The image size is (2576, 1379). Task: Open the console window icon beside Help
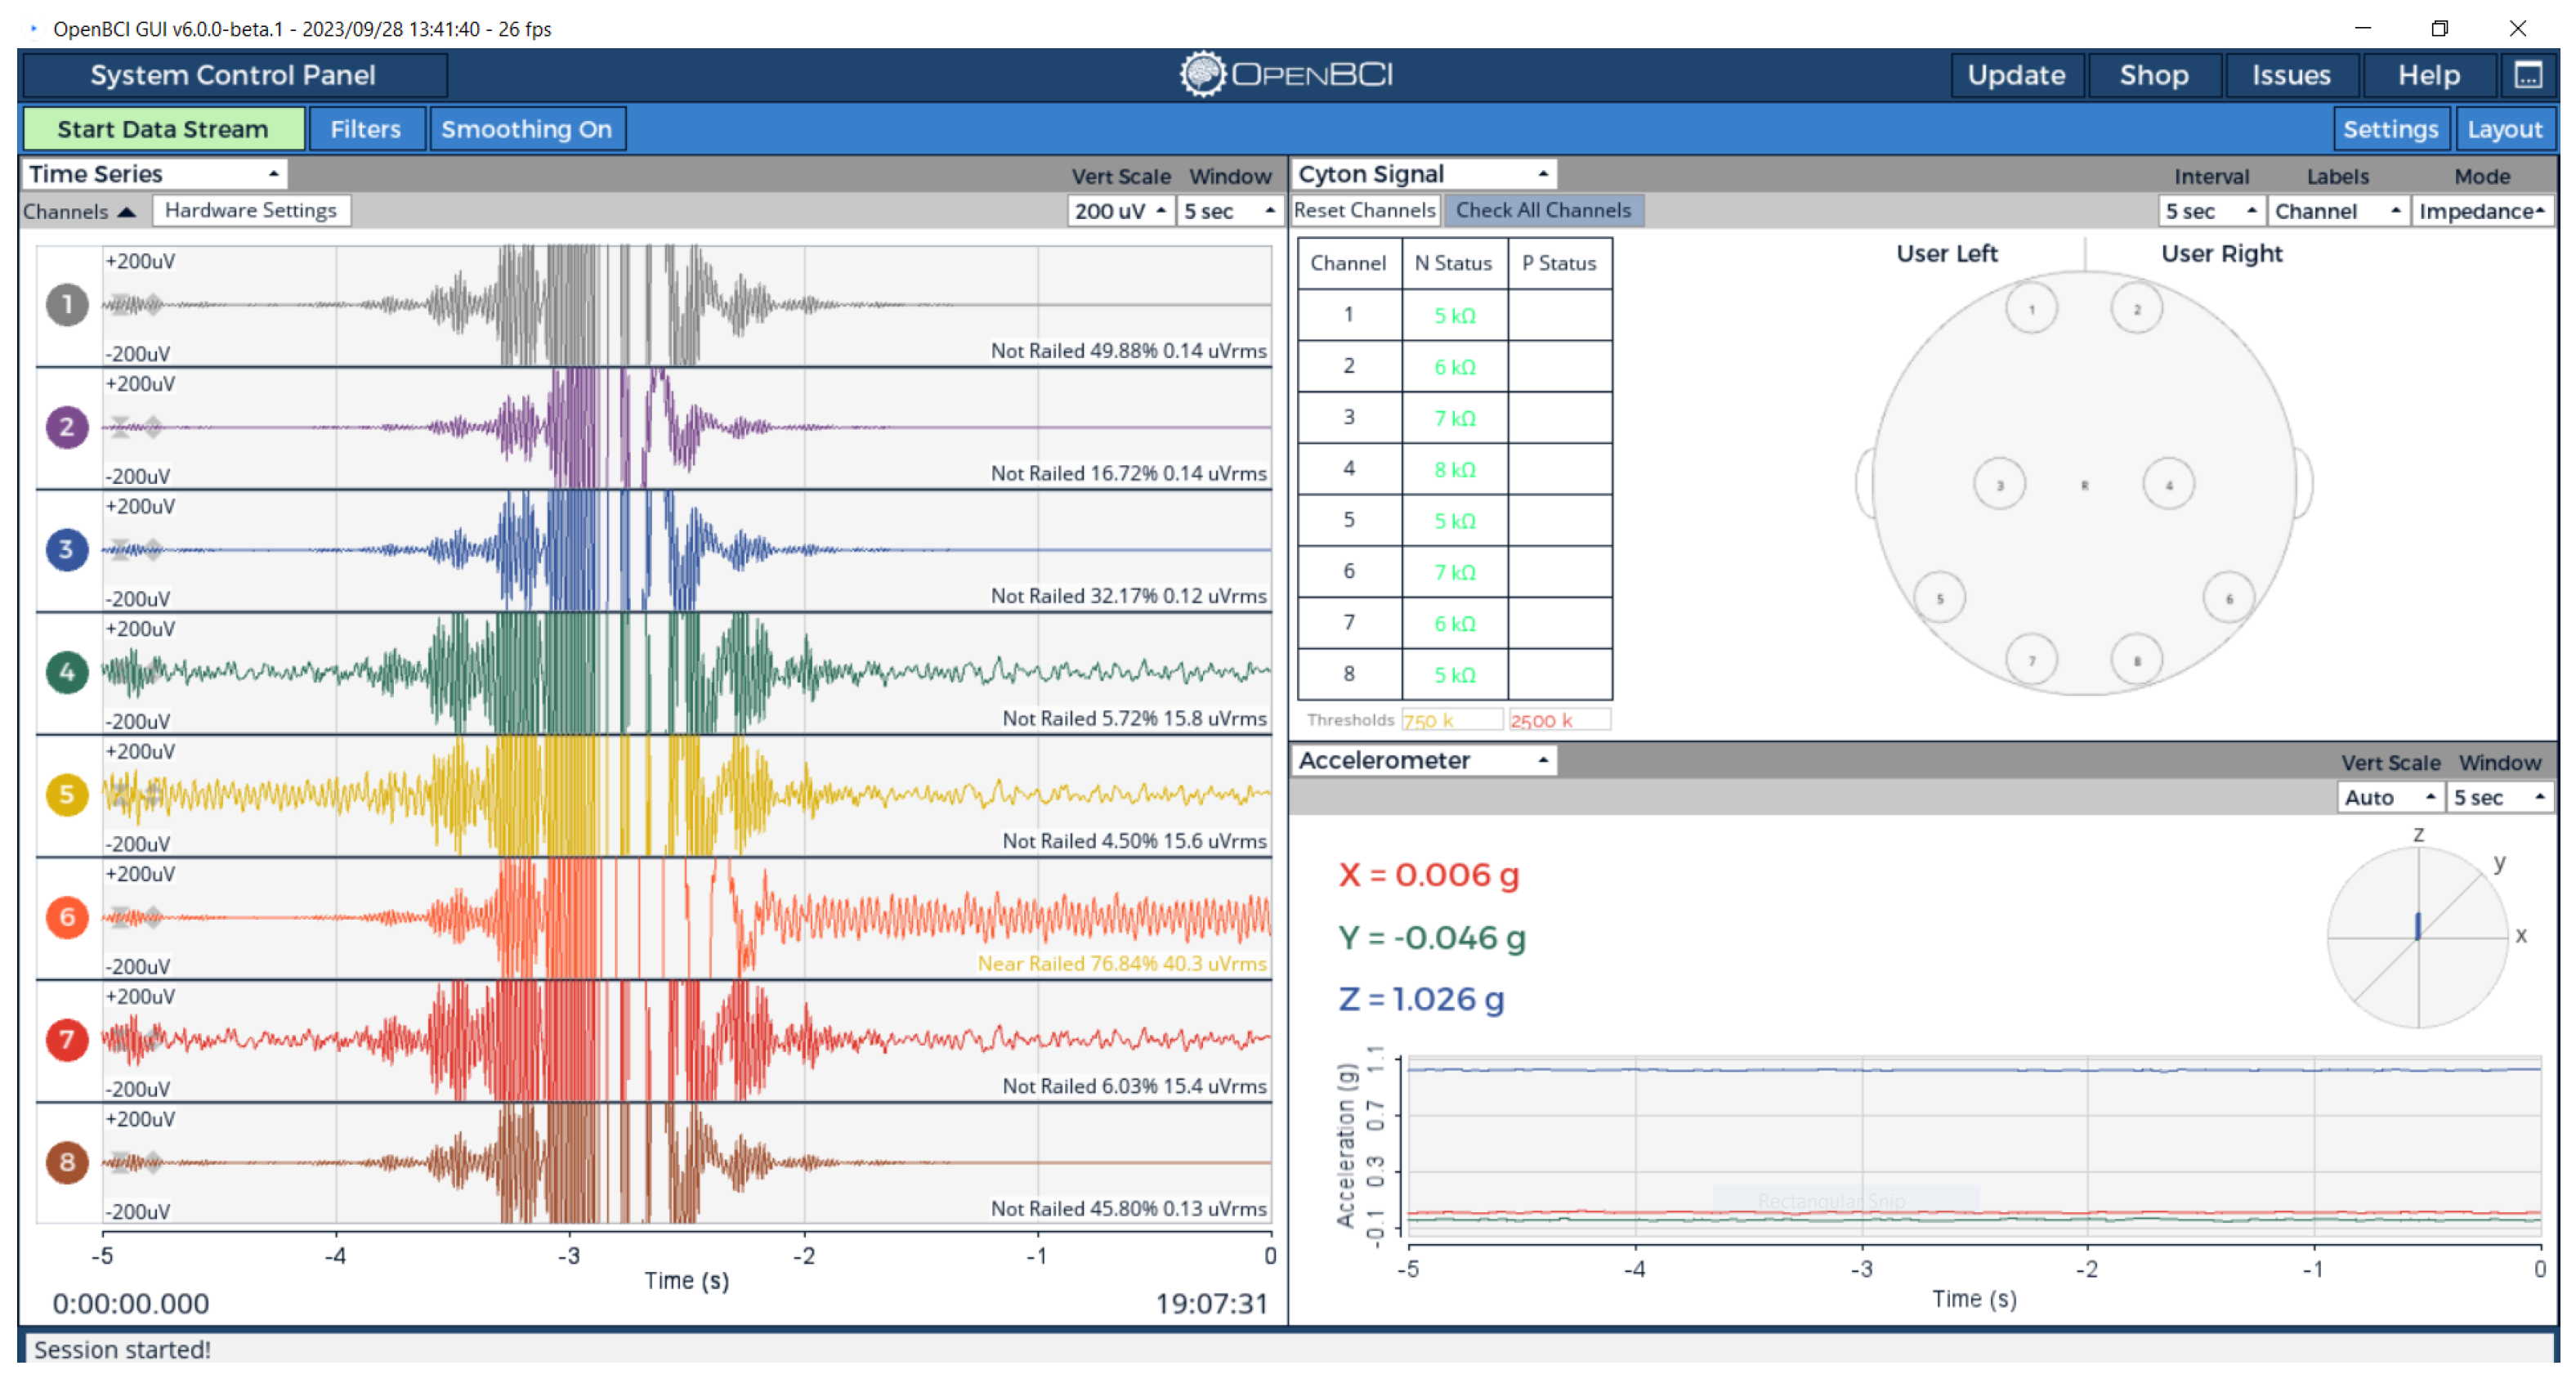[x=2527, y=75]
